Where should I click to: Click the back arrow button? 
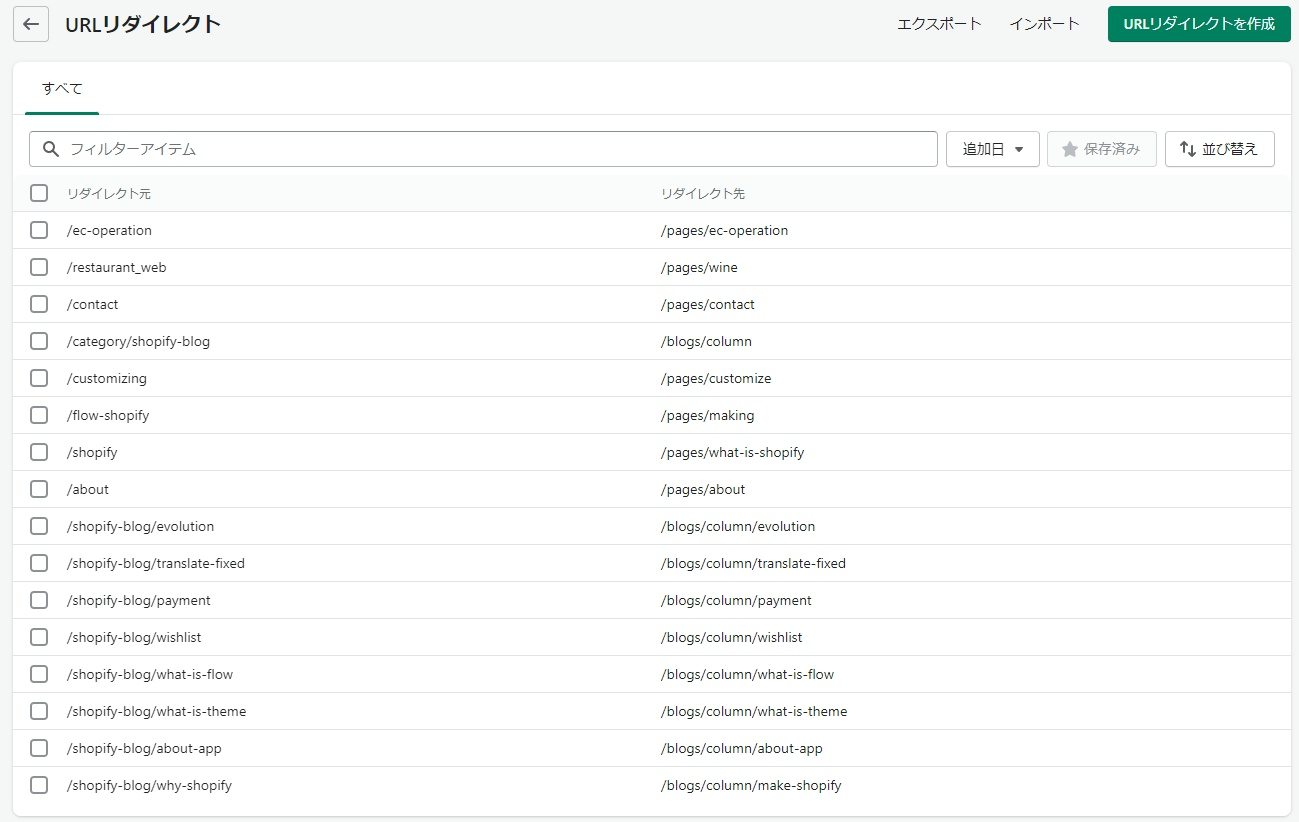tap(31, 24)
